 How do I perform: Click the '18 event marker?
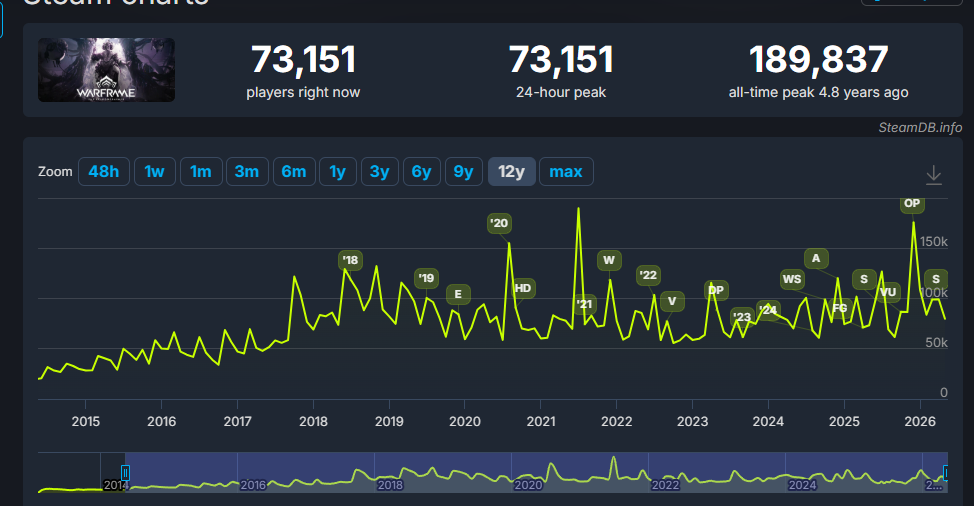[x=350, y=260]
